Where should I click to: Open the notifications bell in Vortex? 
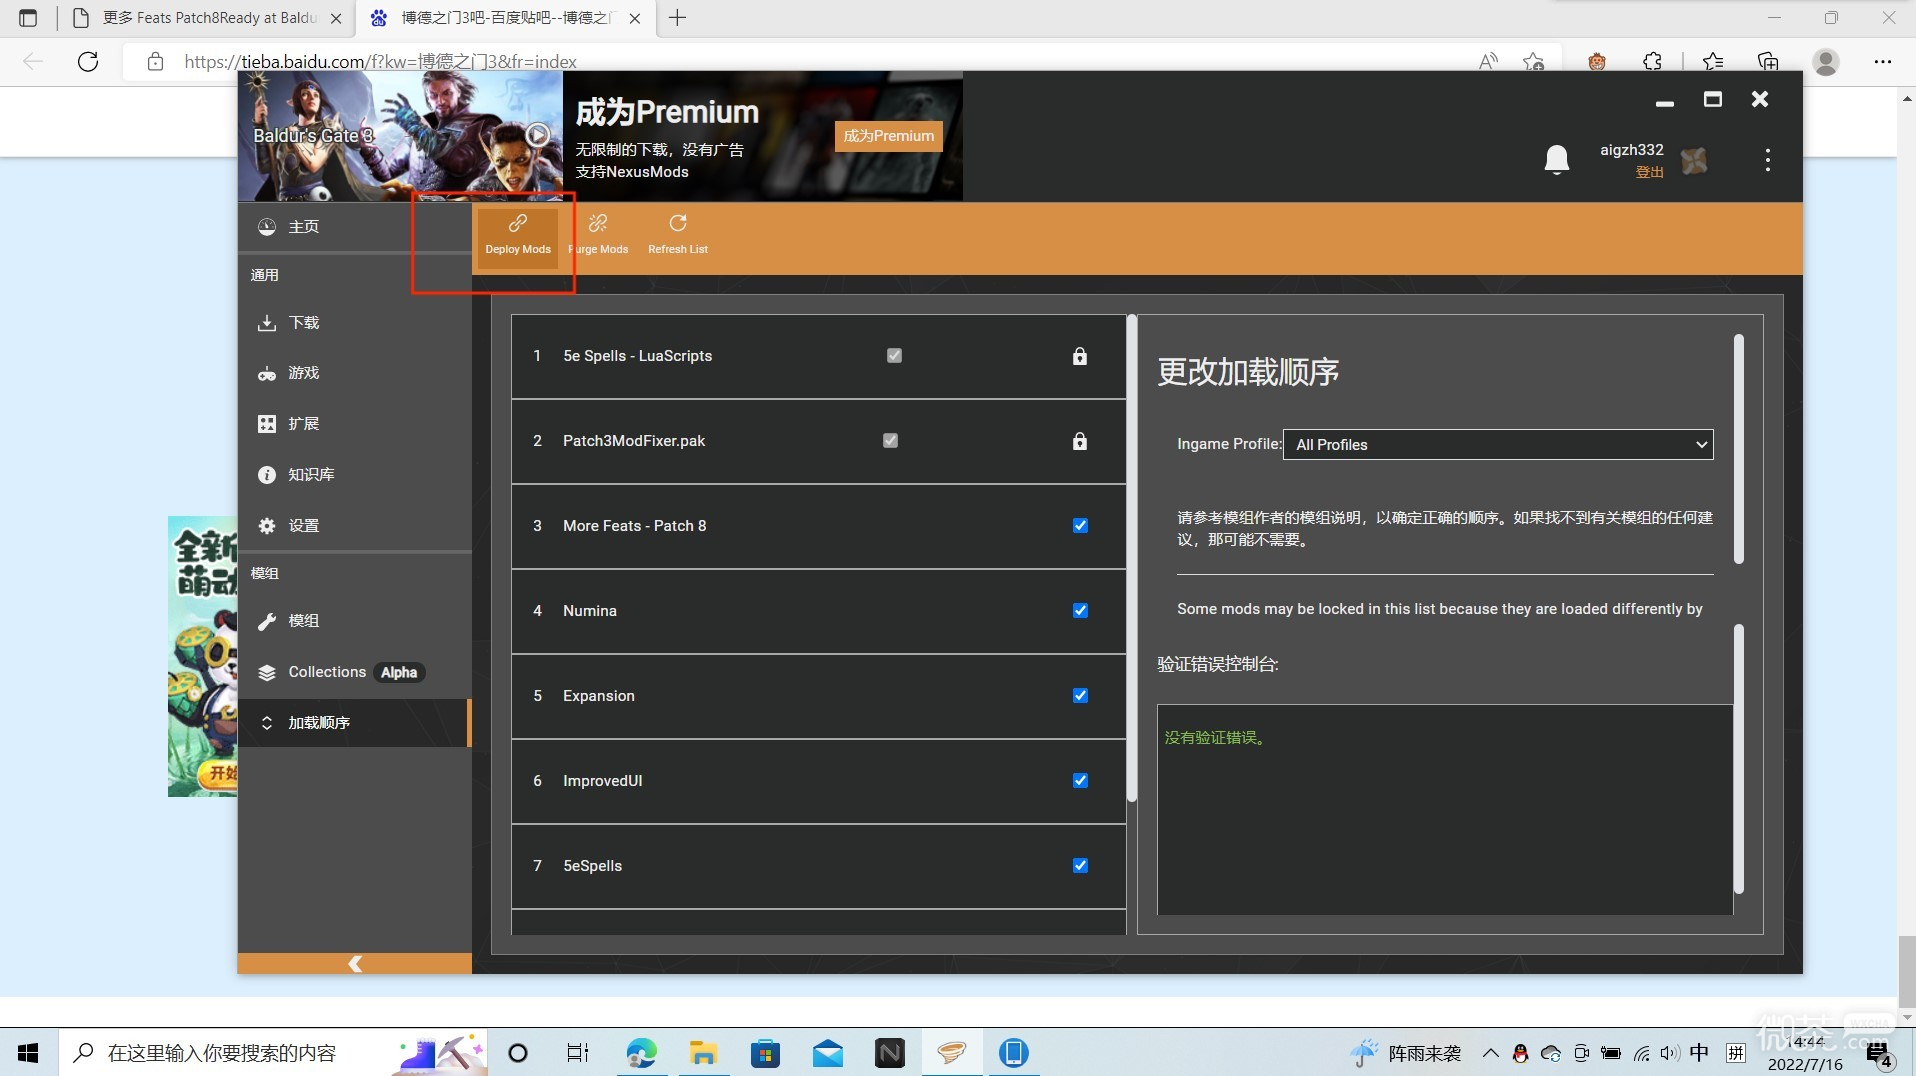(1557, 160)
